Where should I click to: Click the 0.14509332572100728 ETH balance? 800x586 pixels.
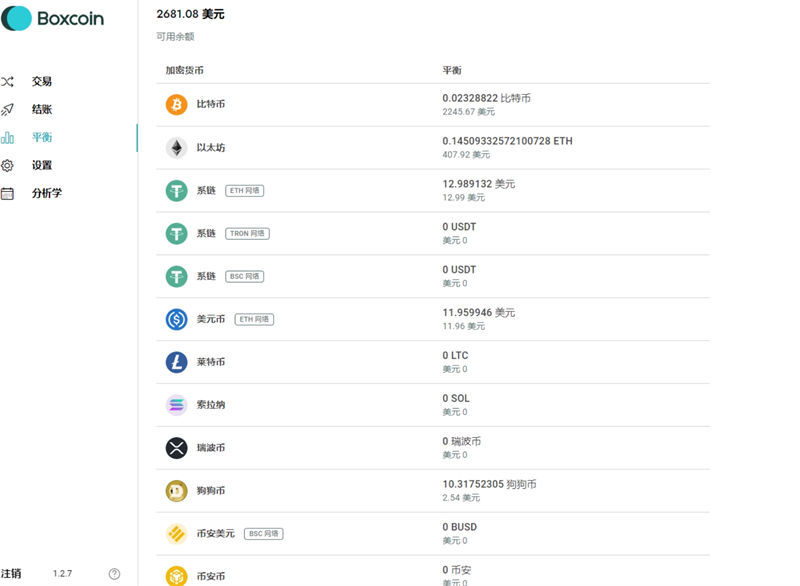(507, 141)
